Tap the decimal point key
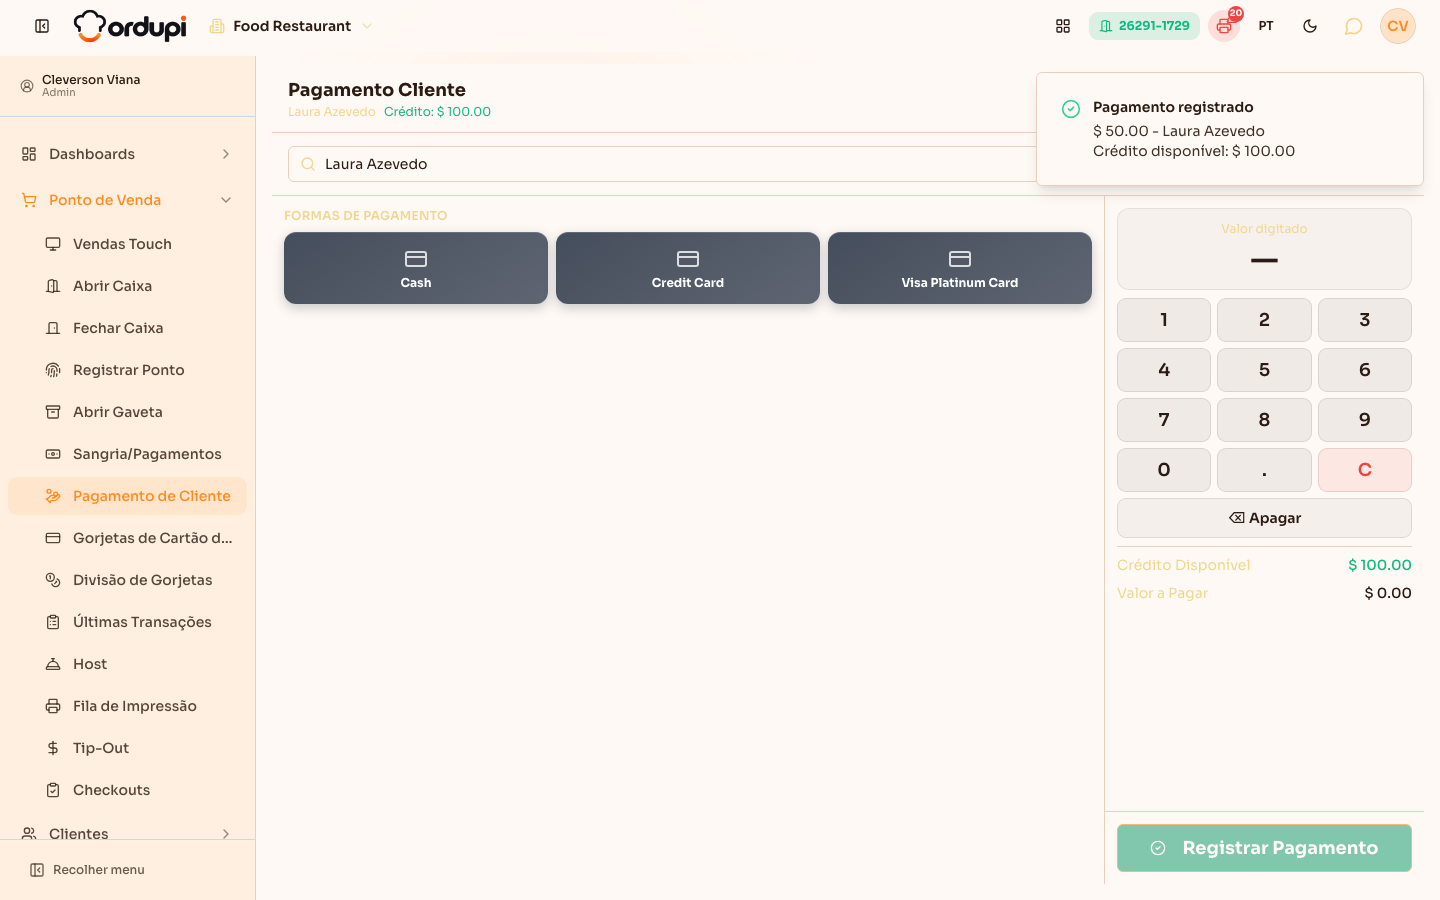 pyautogui.click(x=1264, y=470)
